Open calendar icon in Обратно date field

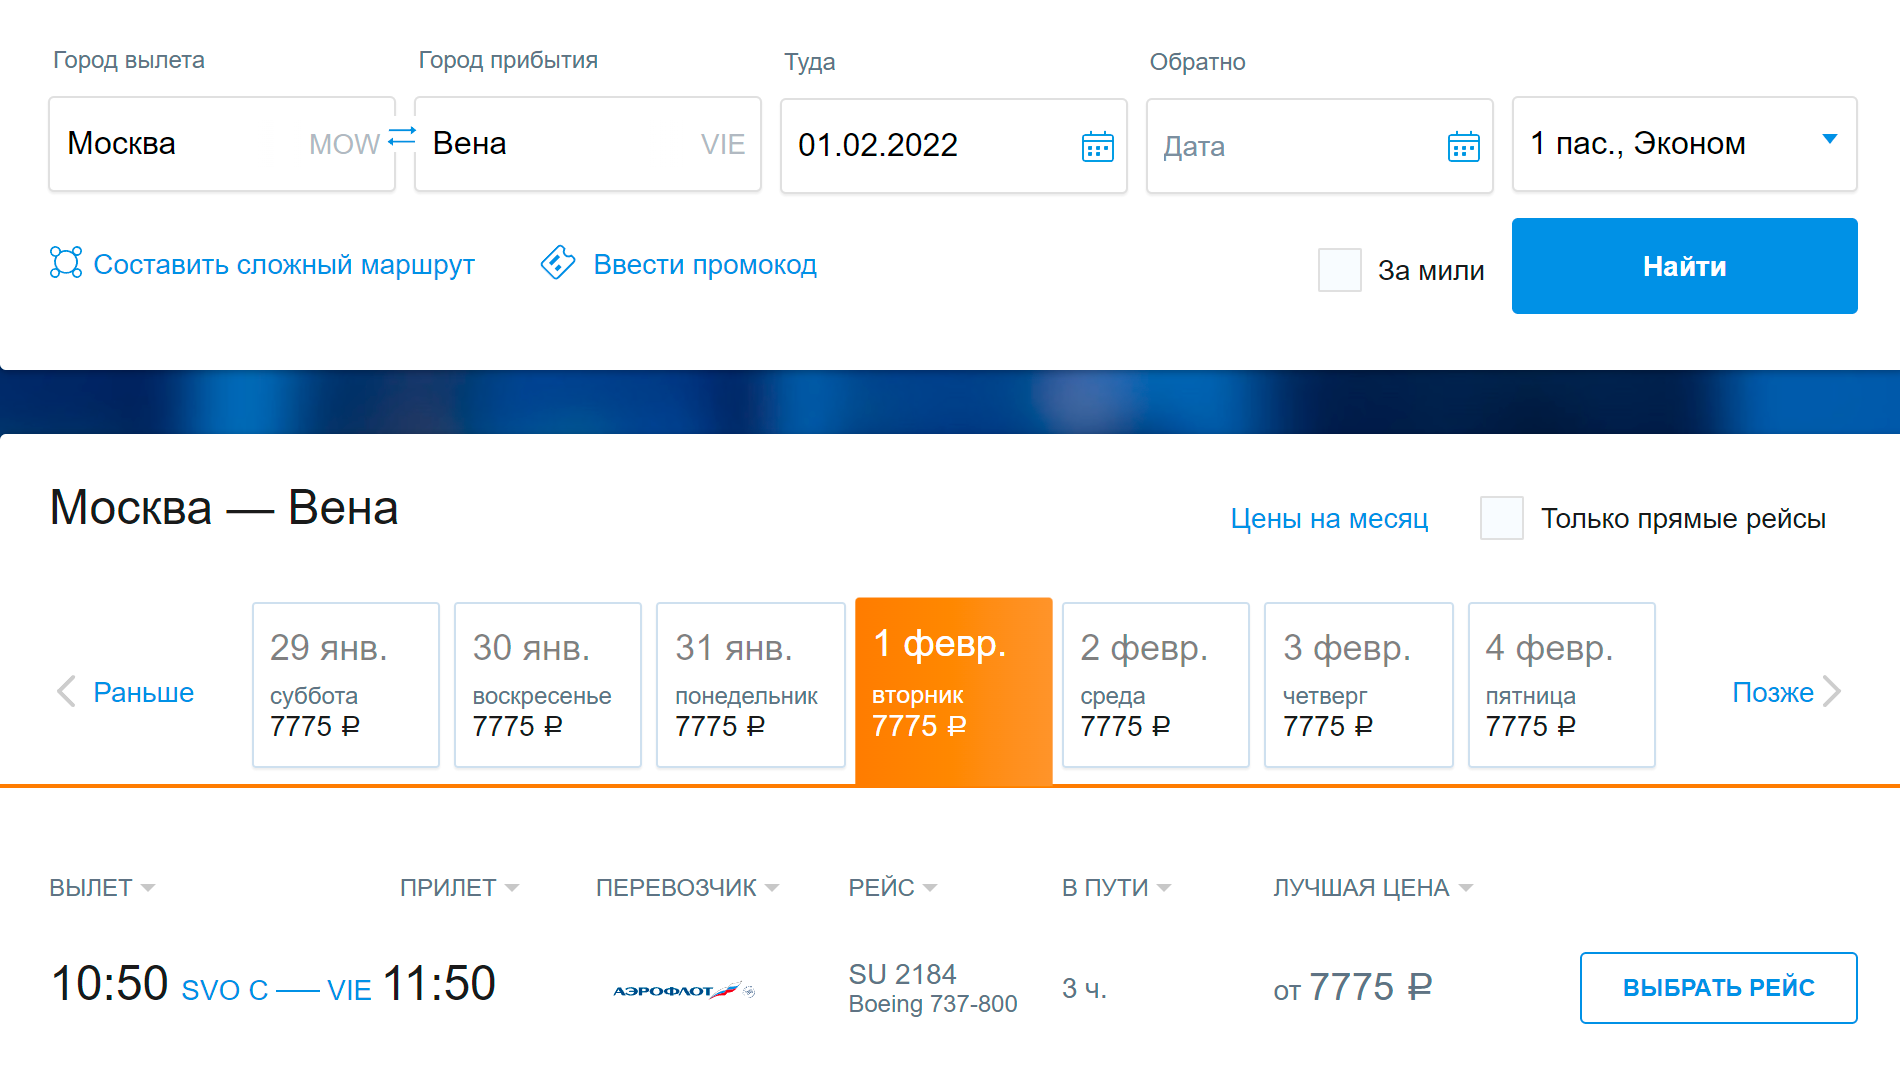tap(1464, 146)
